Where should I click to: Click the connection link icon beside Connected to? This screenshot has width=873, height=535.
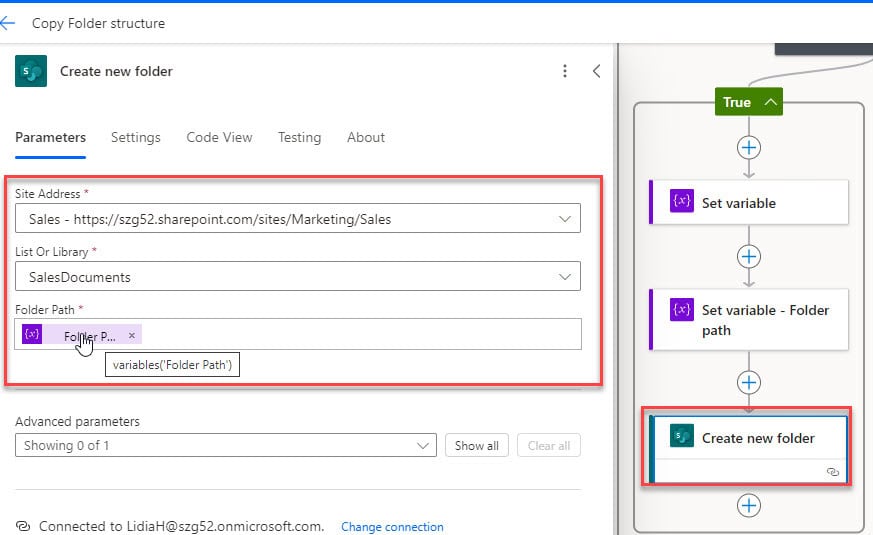23,526
